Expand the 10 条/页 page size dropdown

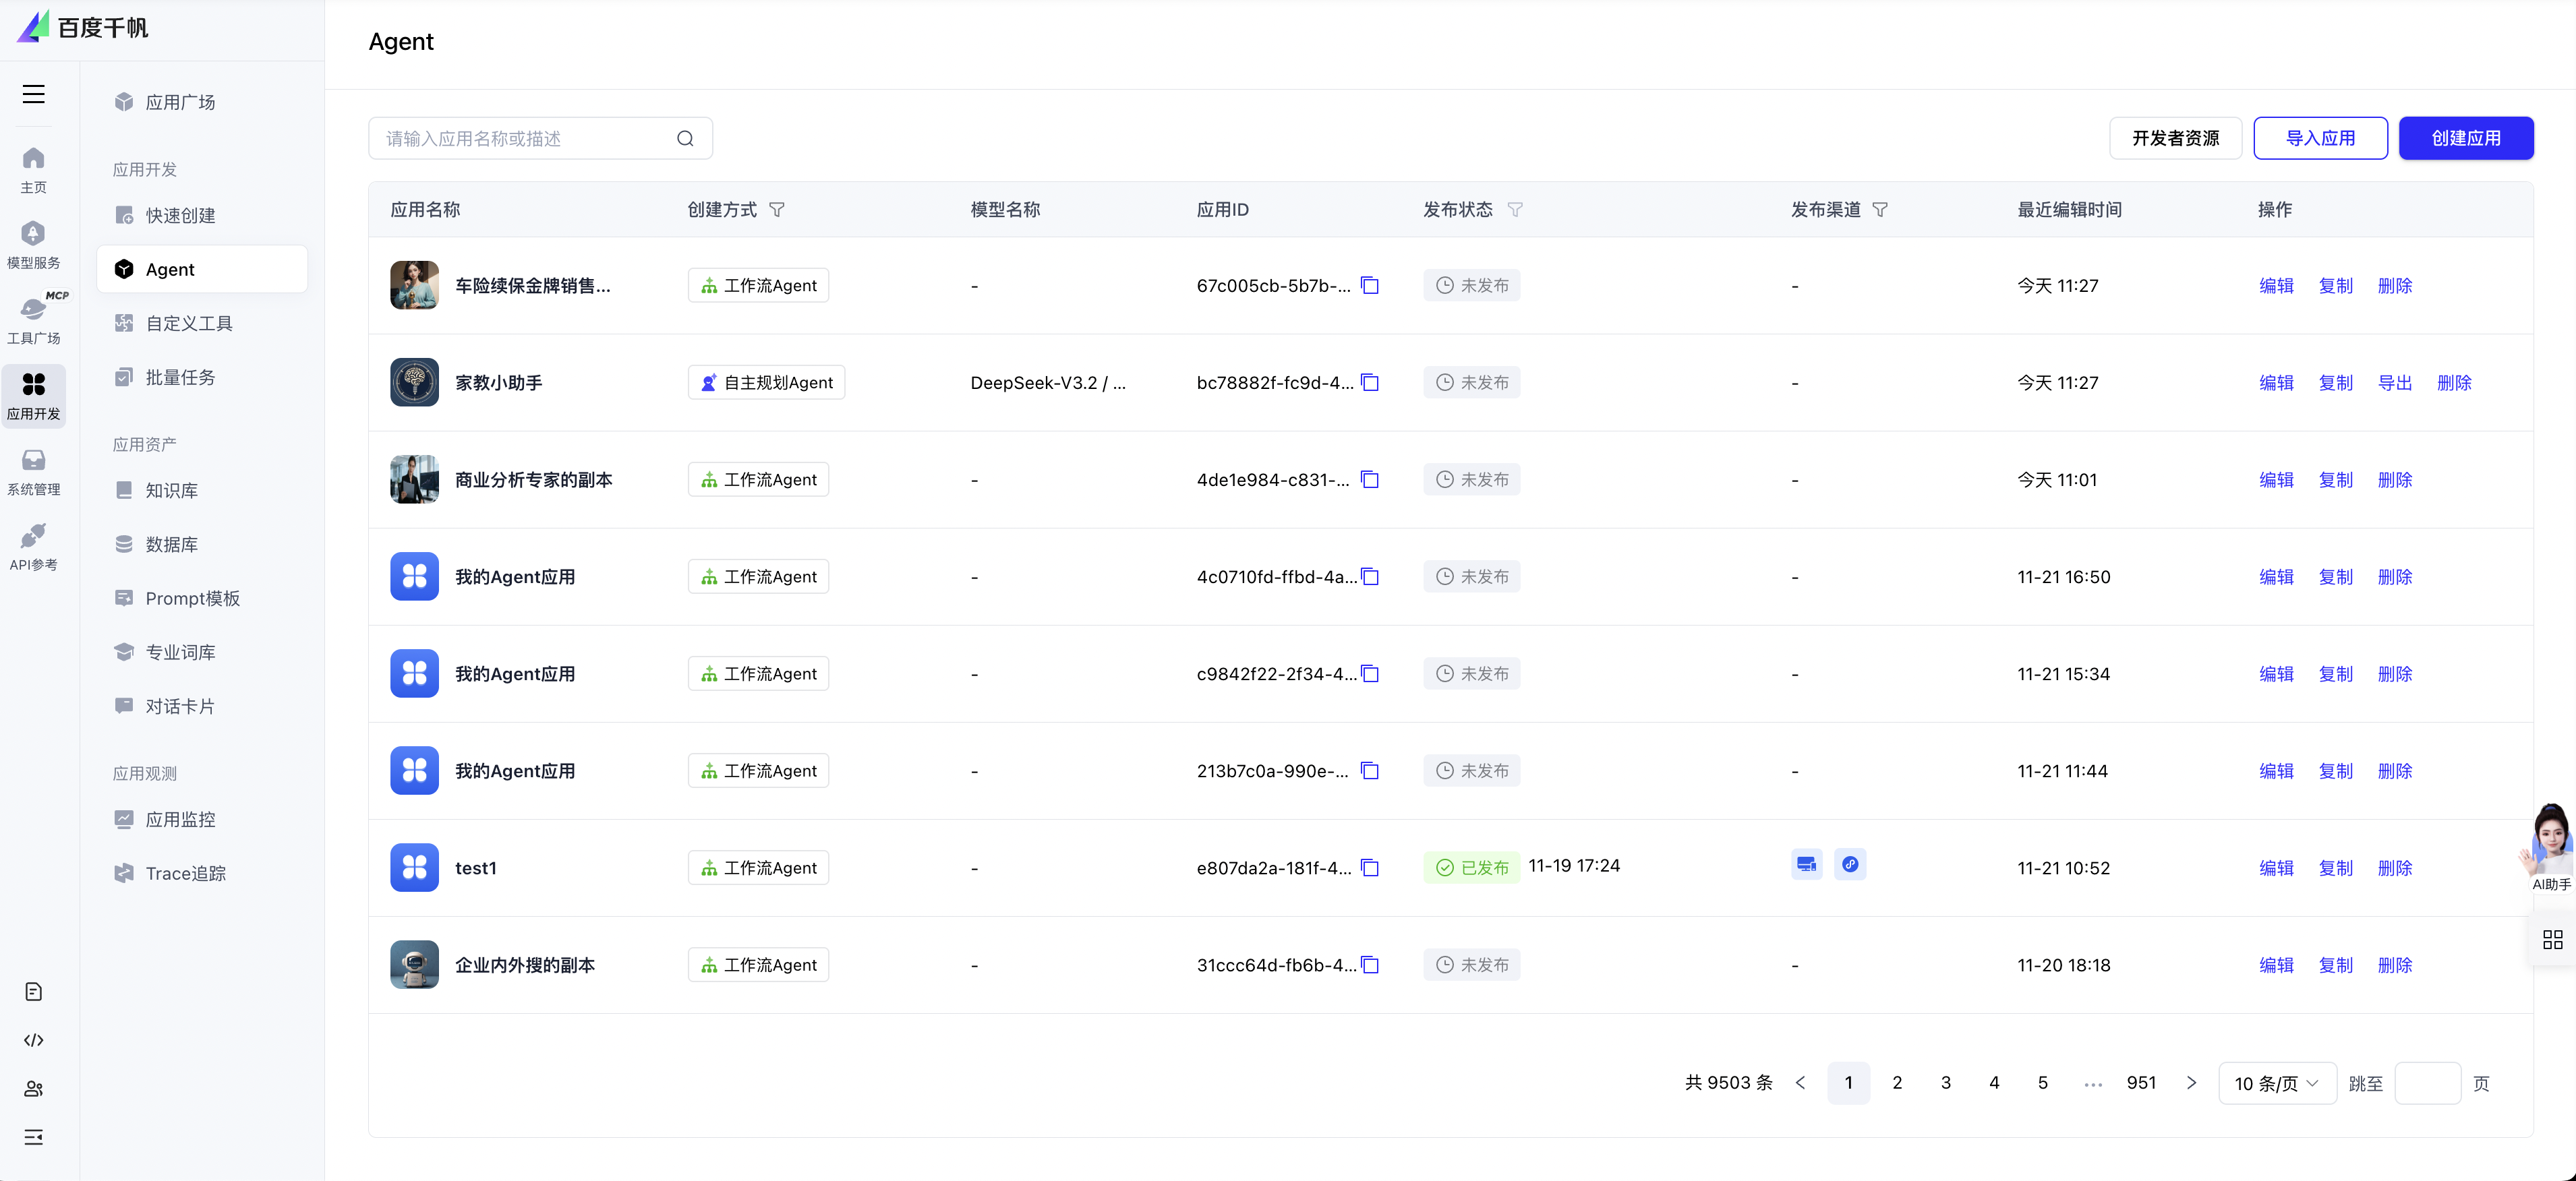point(2276,1083)
